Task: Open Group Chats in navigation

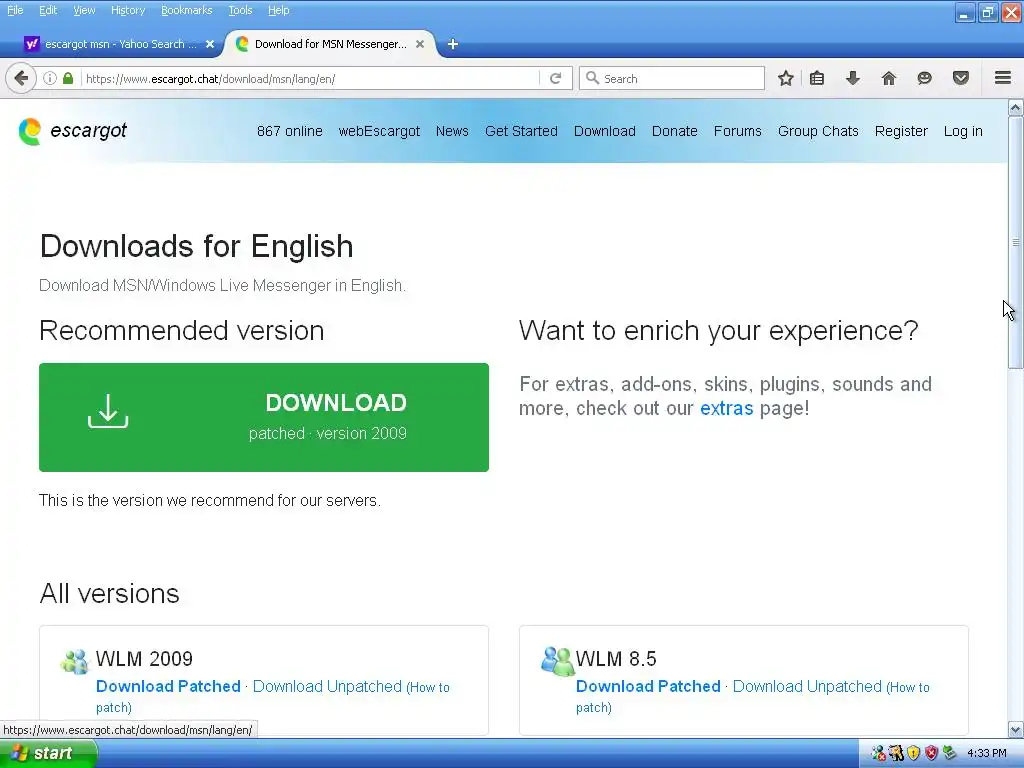Action: point(818,131)
